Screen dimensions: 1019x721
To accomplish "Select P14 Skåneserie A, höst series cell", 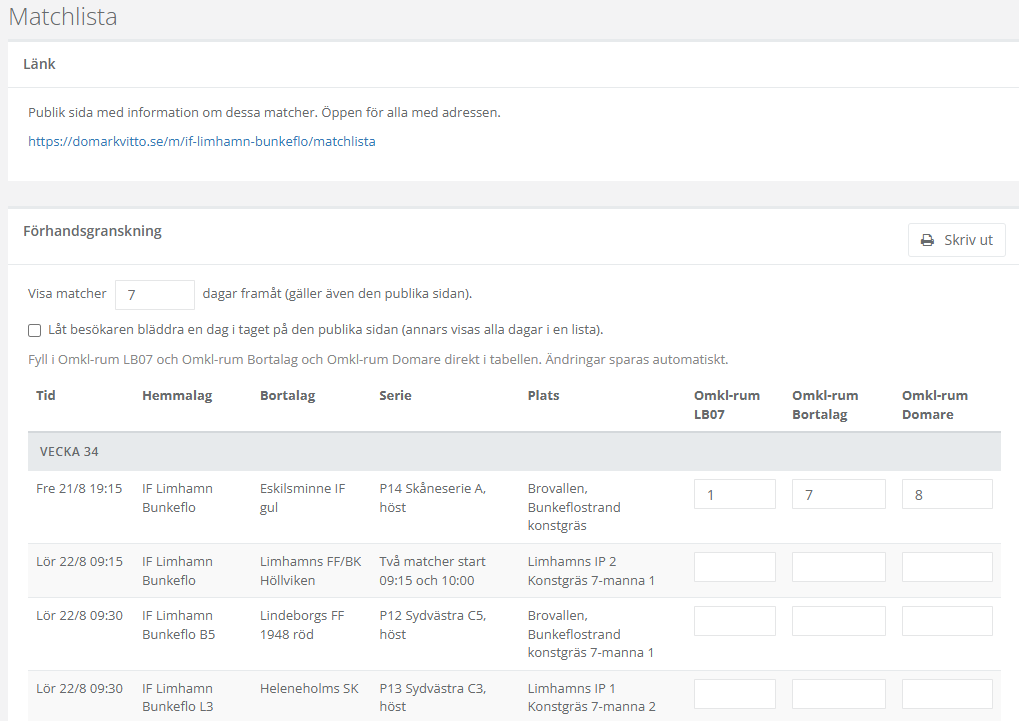I will pyautogui.click(x=433, y=498).
